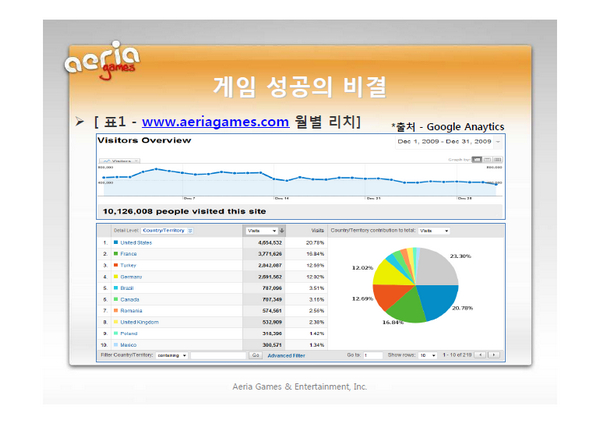Viewport: 600px width, 424px height.
Task: Select the last Graph by view icon
Action: (497, 160)
